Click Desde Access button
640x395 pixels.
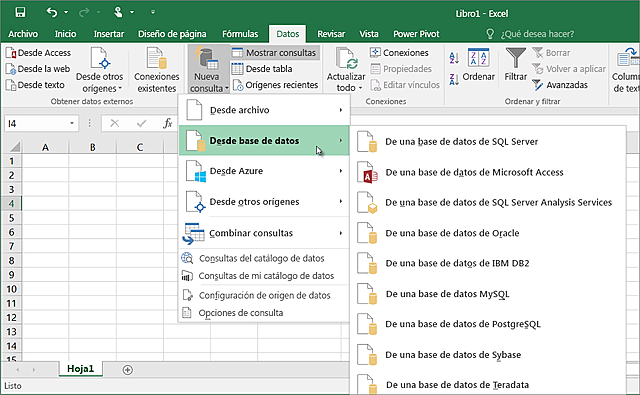(38, 53)
